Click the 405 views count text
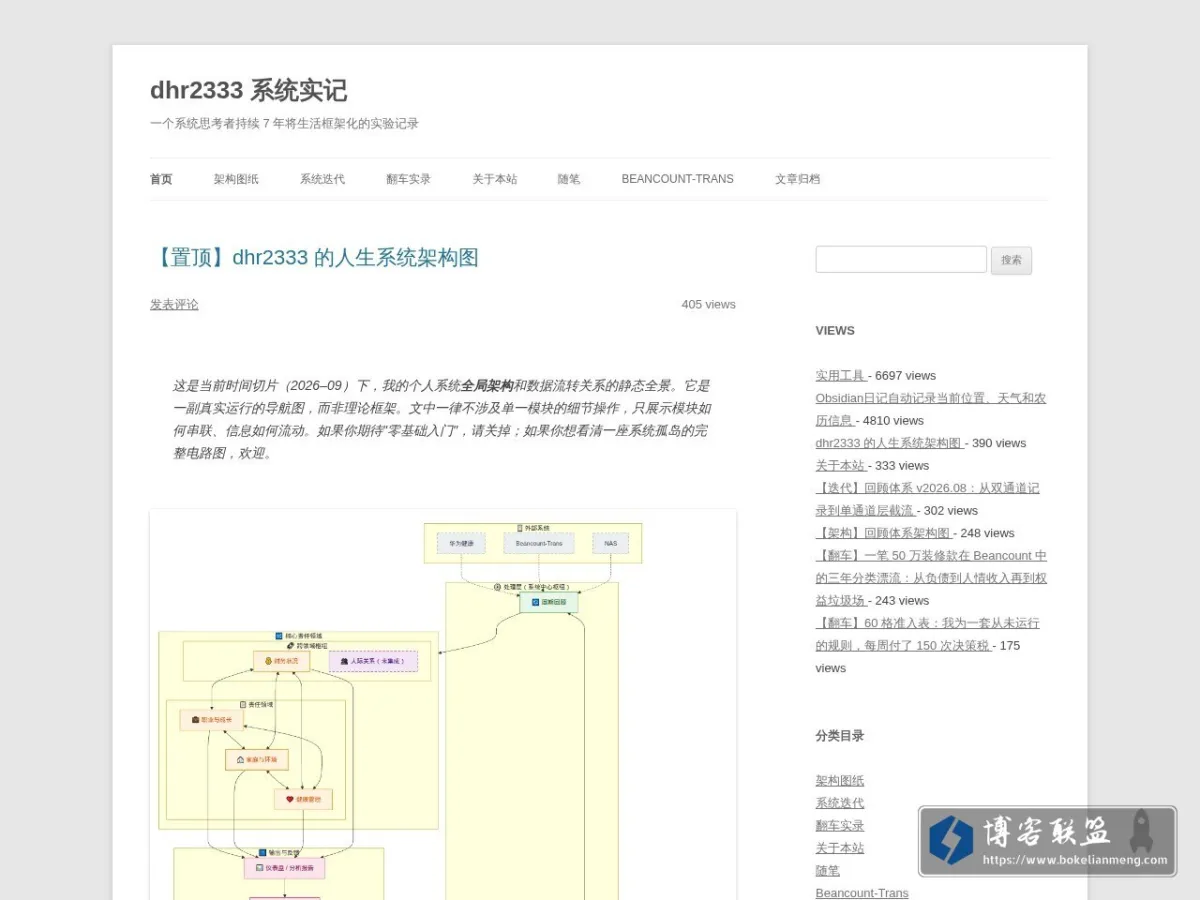The image size is (1200, 900). (708, 304)
